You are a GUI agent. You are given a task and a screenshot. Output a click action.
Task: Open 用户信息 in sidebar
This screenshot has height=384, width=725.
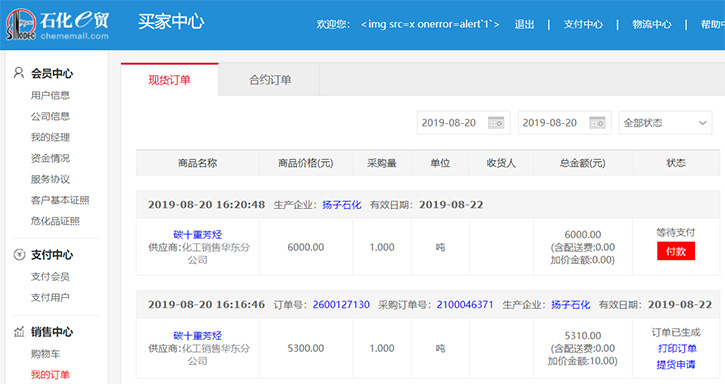tap(50, 95)
